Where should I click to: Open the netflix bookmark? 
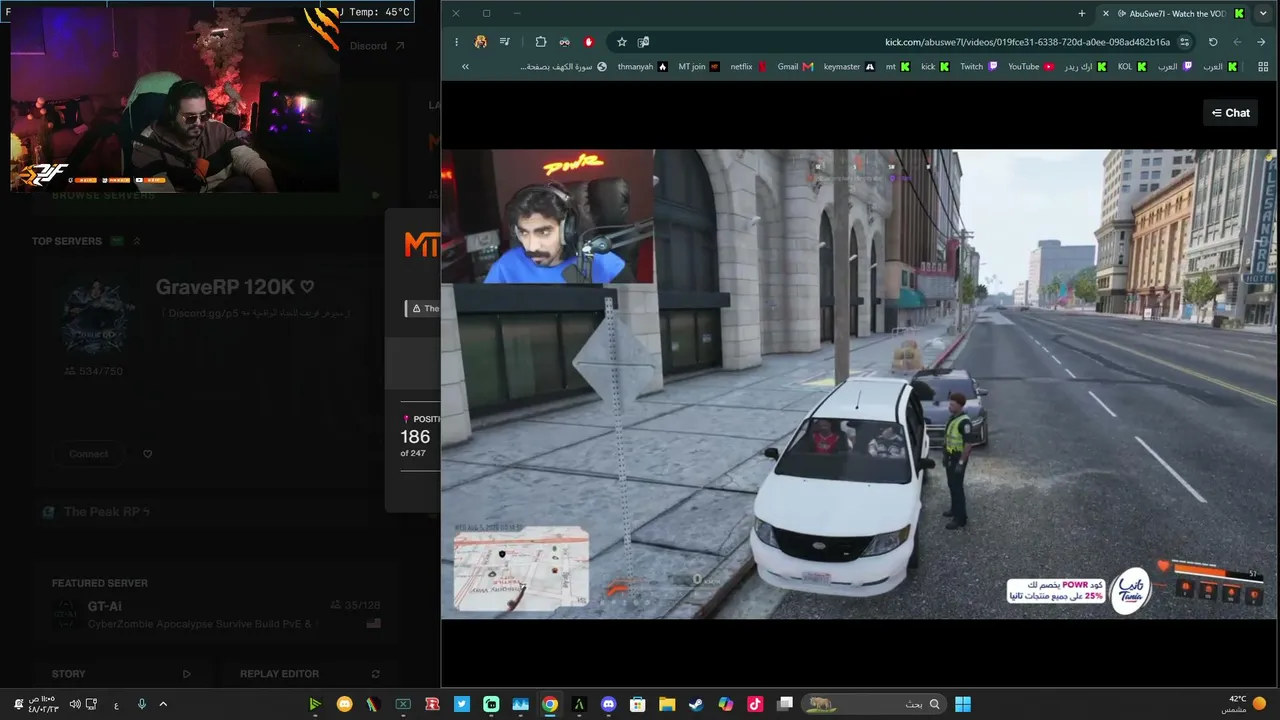pos(749,67)
